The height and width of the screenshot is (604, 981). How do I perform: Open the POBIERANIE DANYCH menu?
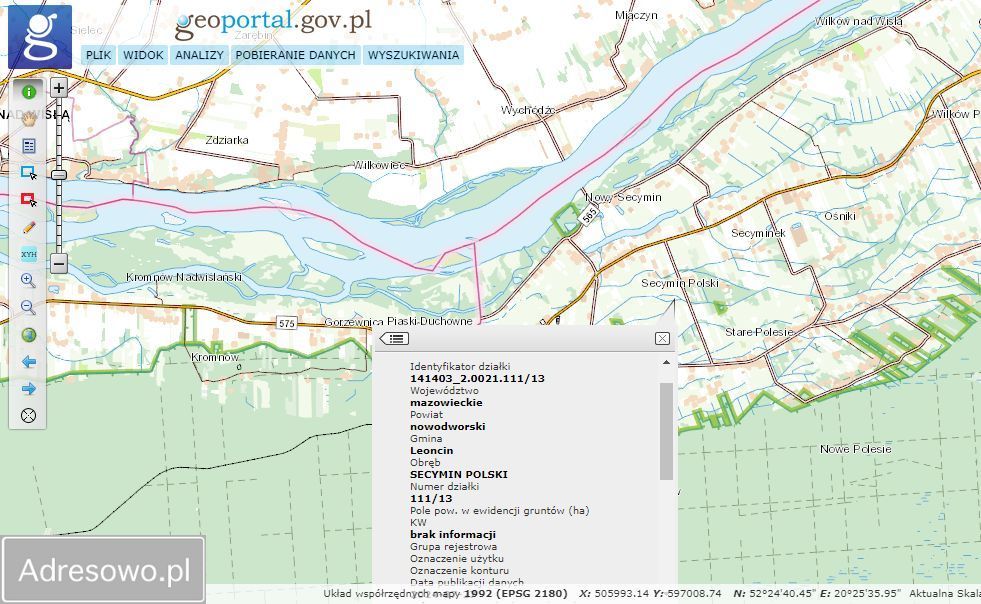(295, 55)
